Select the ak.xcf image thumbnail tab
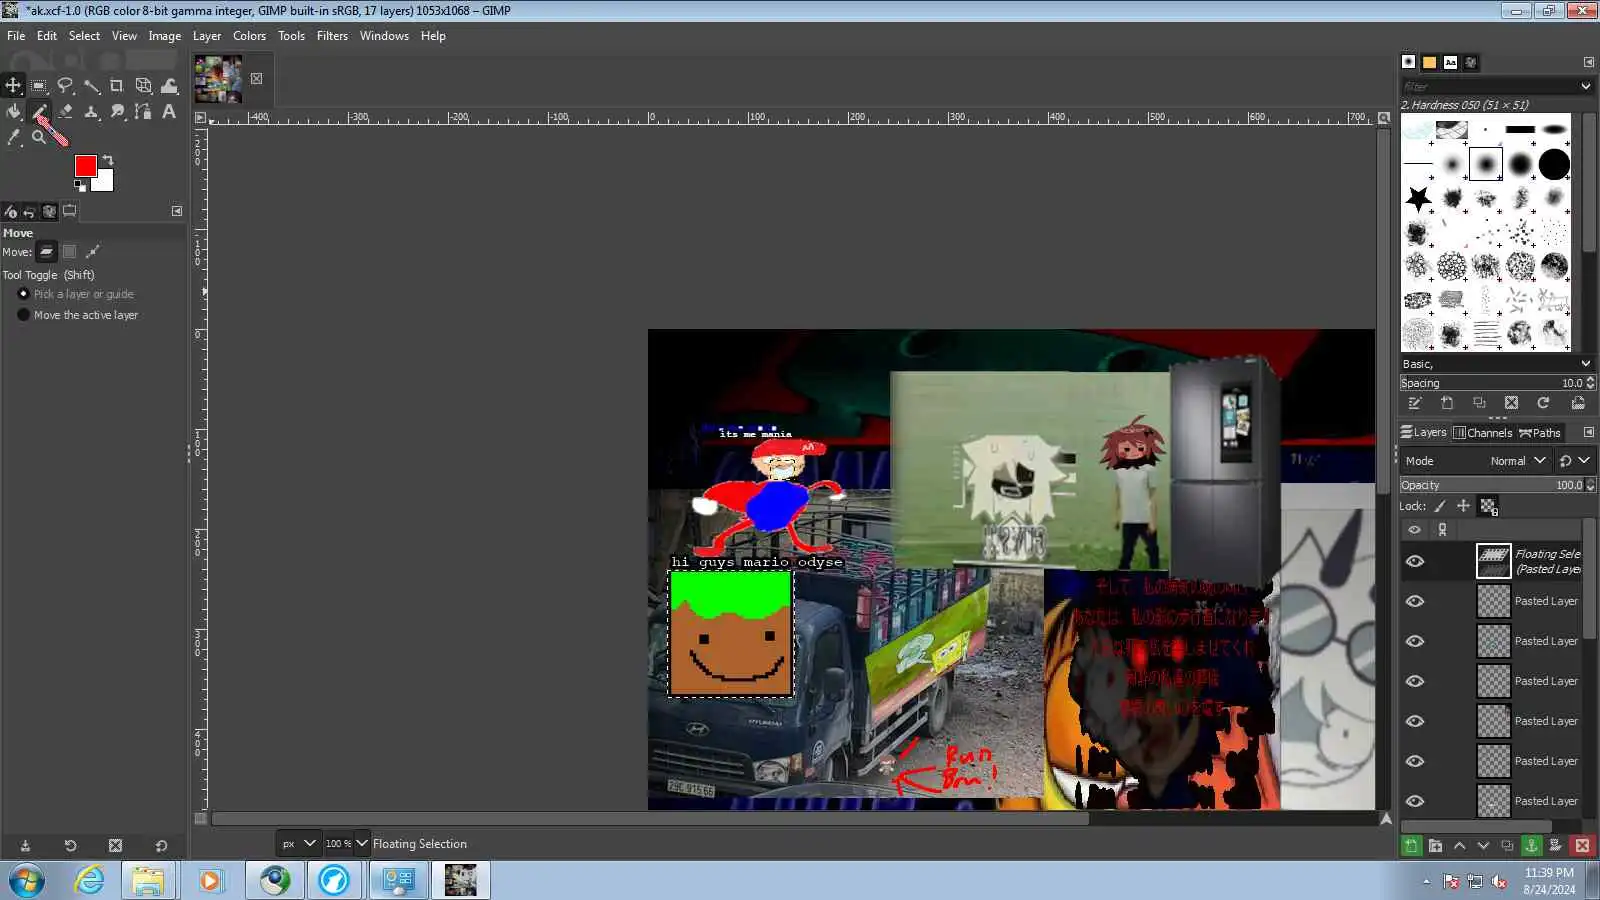The height and width of the screenshot is (900, 1600). click(x=218, y=79)
